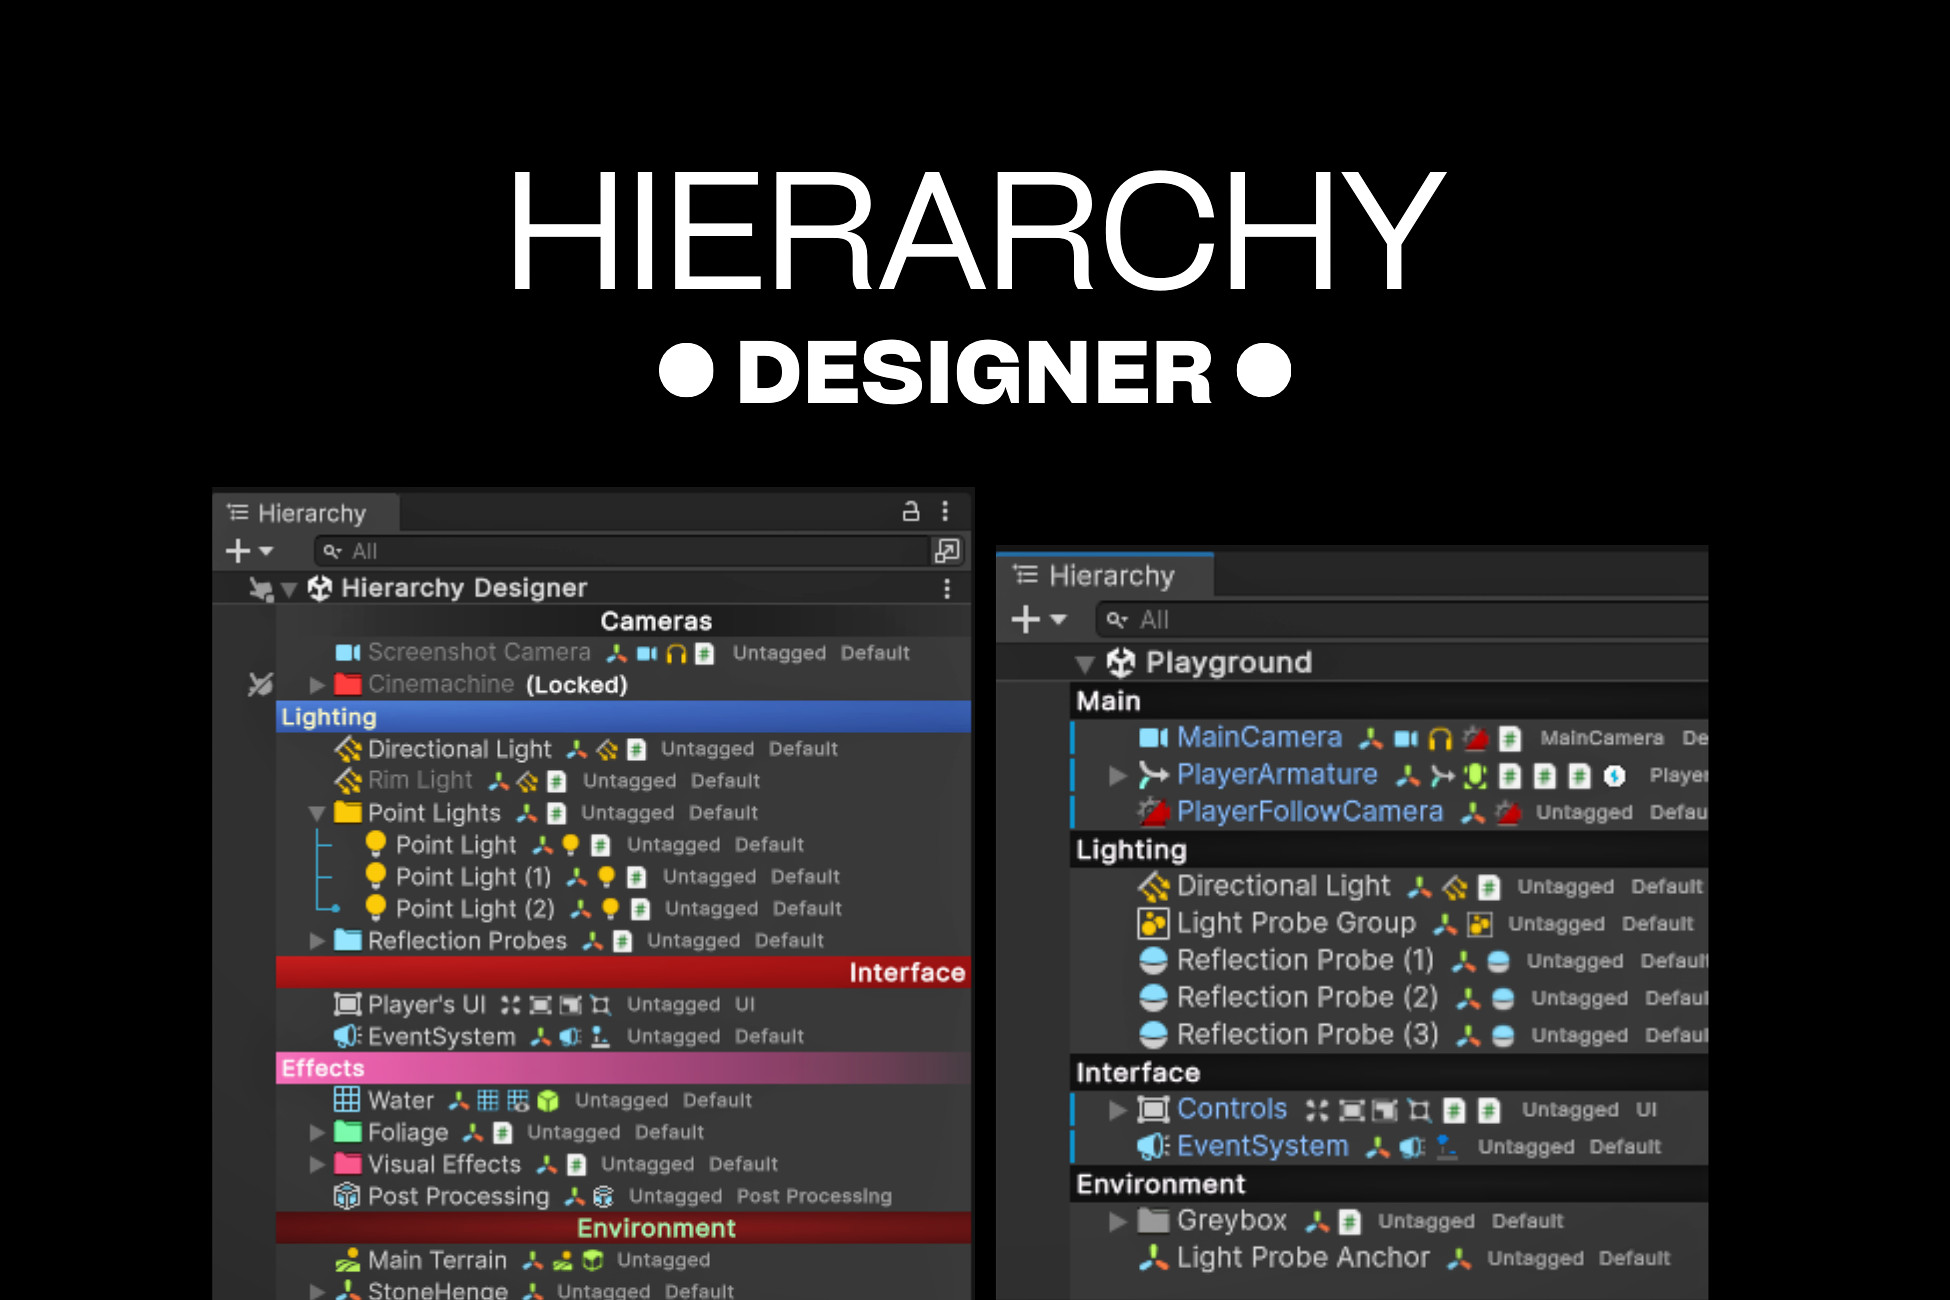Click the Post Processing layer label
Image resolution: width=1950 pixels, height=1300 pixels.
tap(814, 1196)
